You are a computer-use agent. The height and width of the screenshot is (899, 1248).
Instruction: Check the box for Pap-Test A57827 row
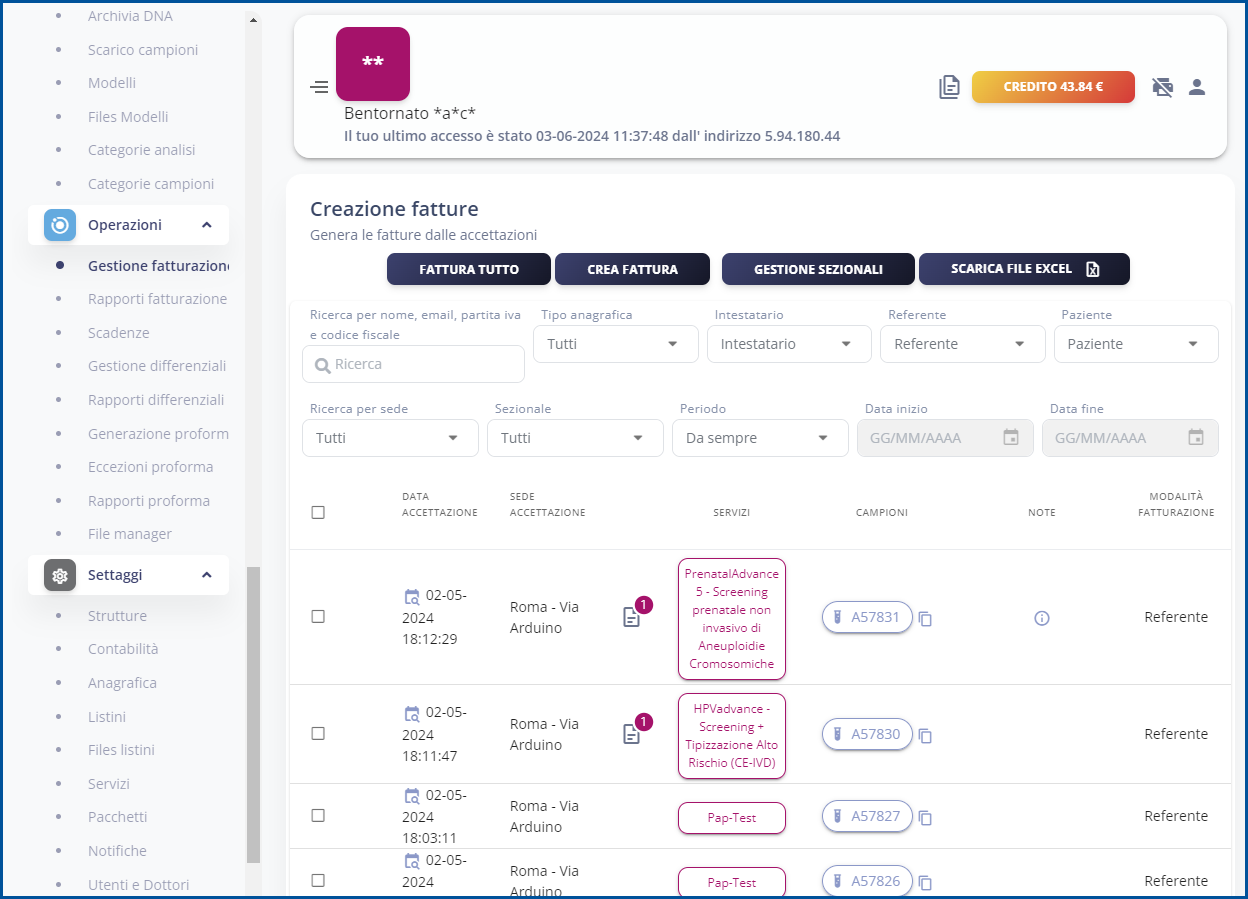pyautogui.click(x=318, y=815)
